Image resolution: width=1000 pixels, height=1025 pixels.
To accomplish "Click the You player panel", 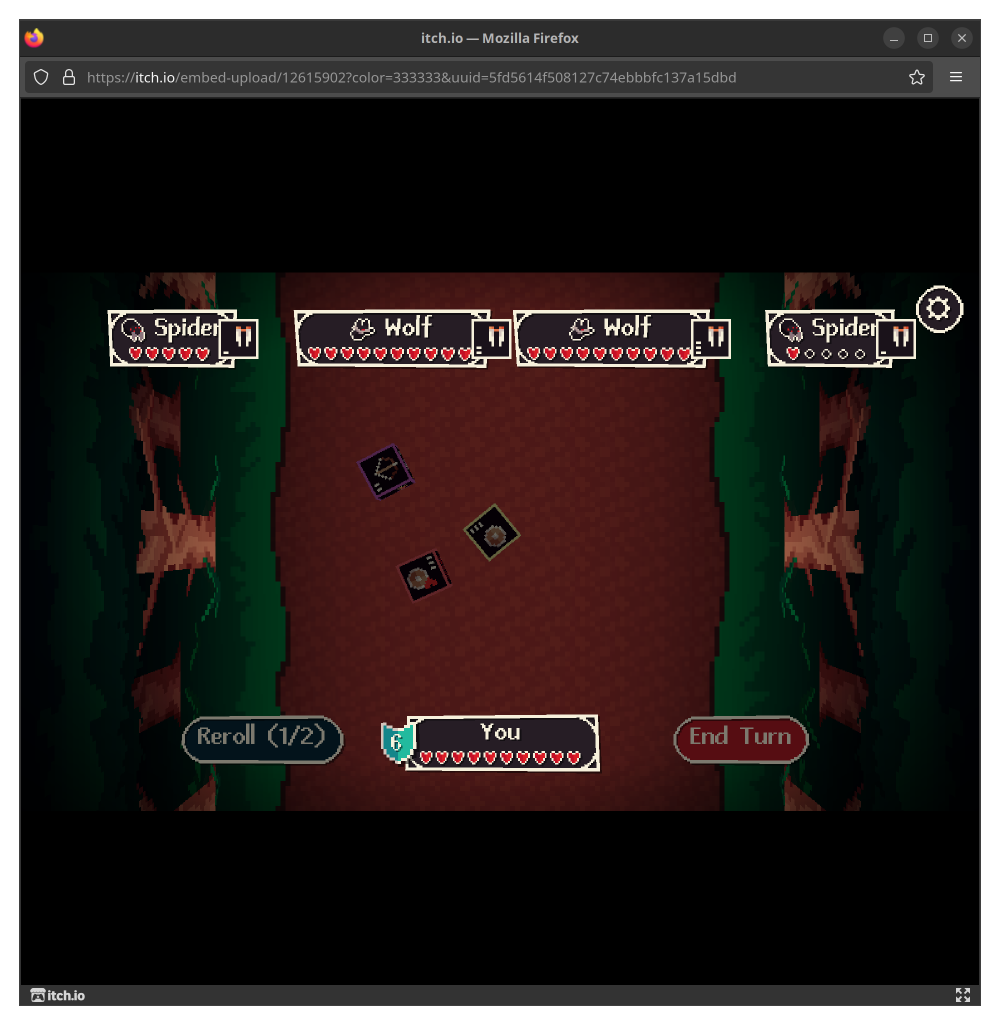I will 502,743.
